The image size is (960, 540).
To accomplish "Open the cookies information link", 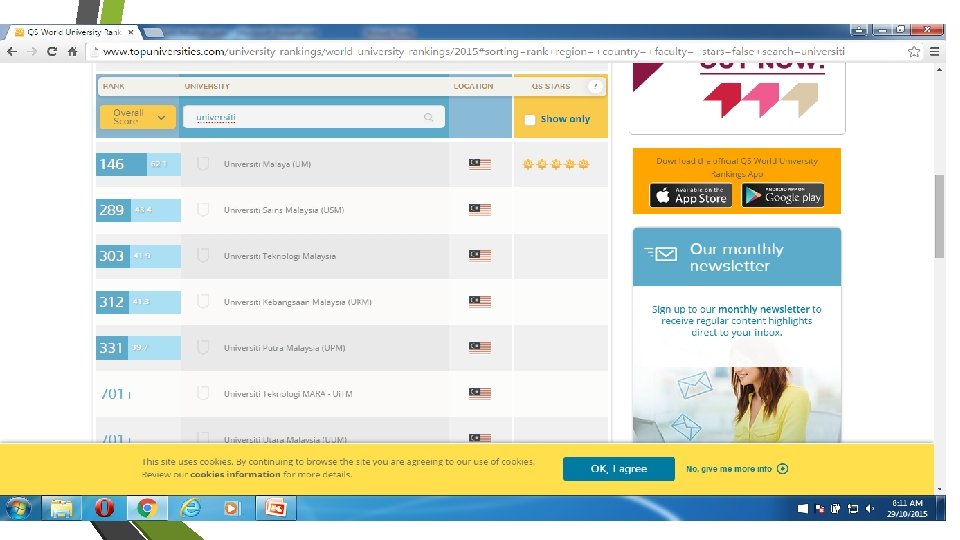I will pos(235,474).
